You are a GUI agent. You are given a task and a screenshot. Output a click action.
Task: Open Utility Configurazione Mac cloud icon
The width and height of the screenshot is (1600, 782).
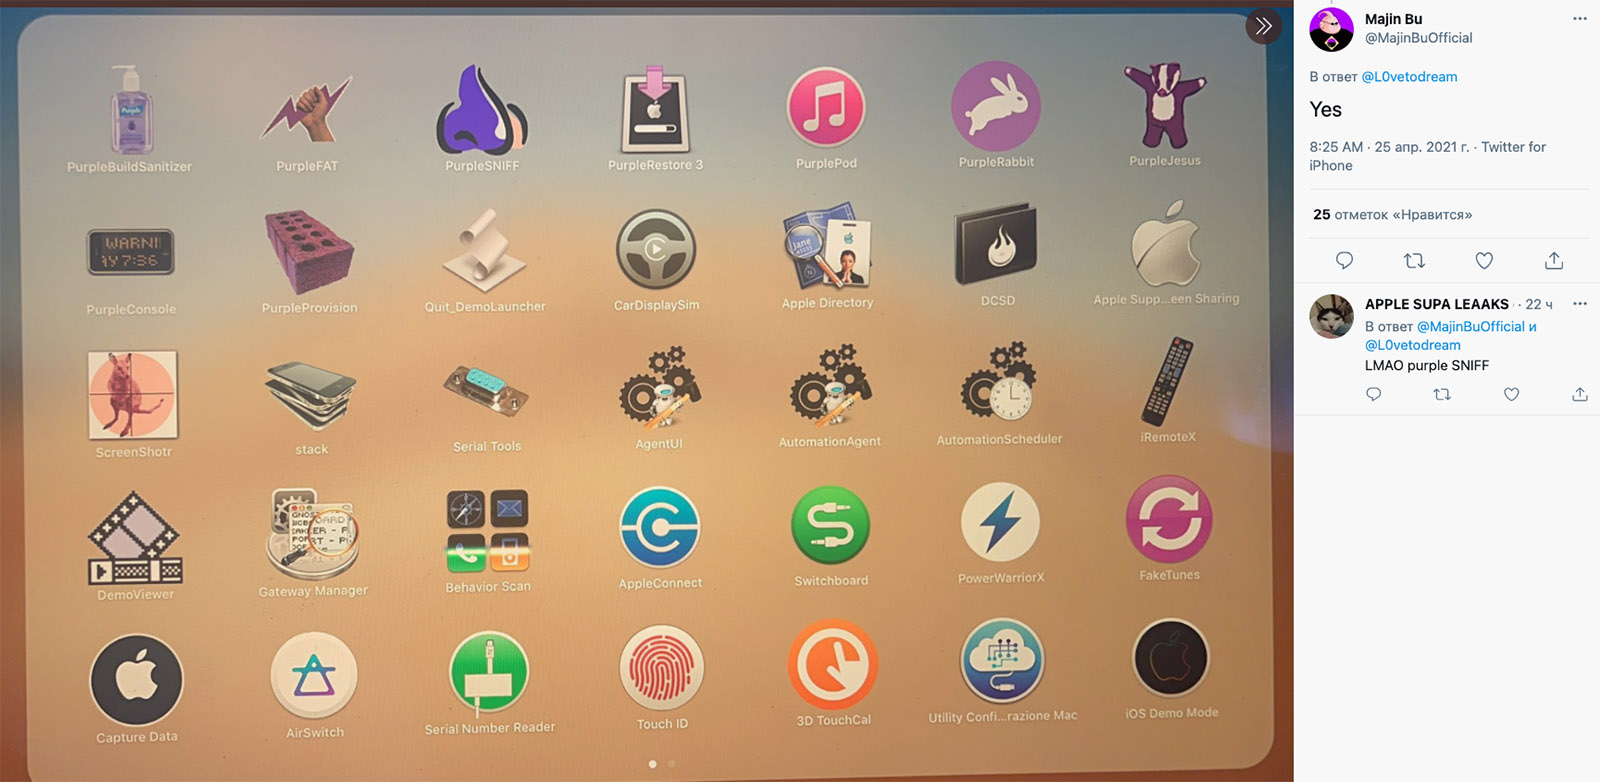point(1002,662)
